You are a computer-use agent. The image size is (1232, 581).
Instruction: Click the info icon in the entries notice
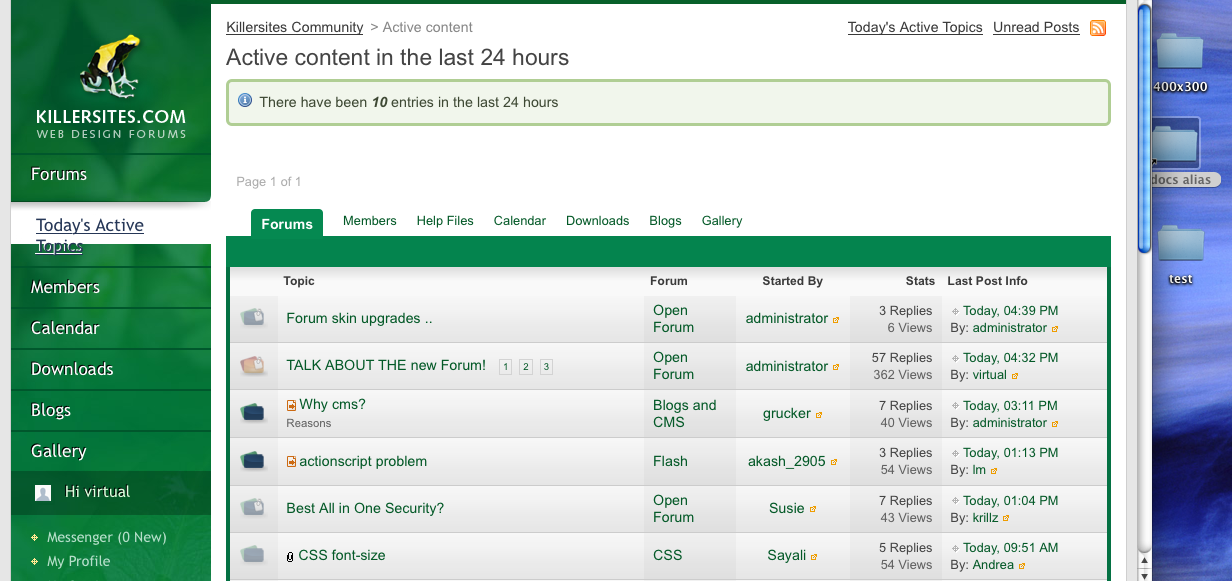point(245,101)
